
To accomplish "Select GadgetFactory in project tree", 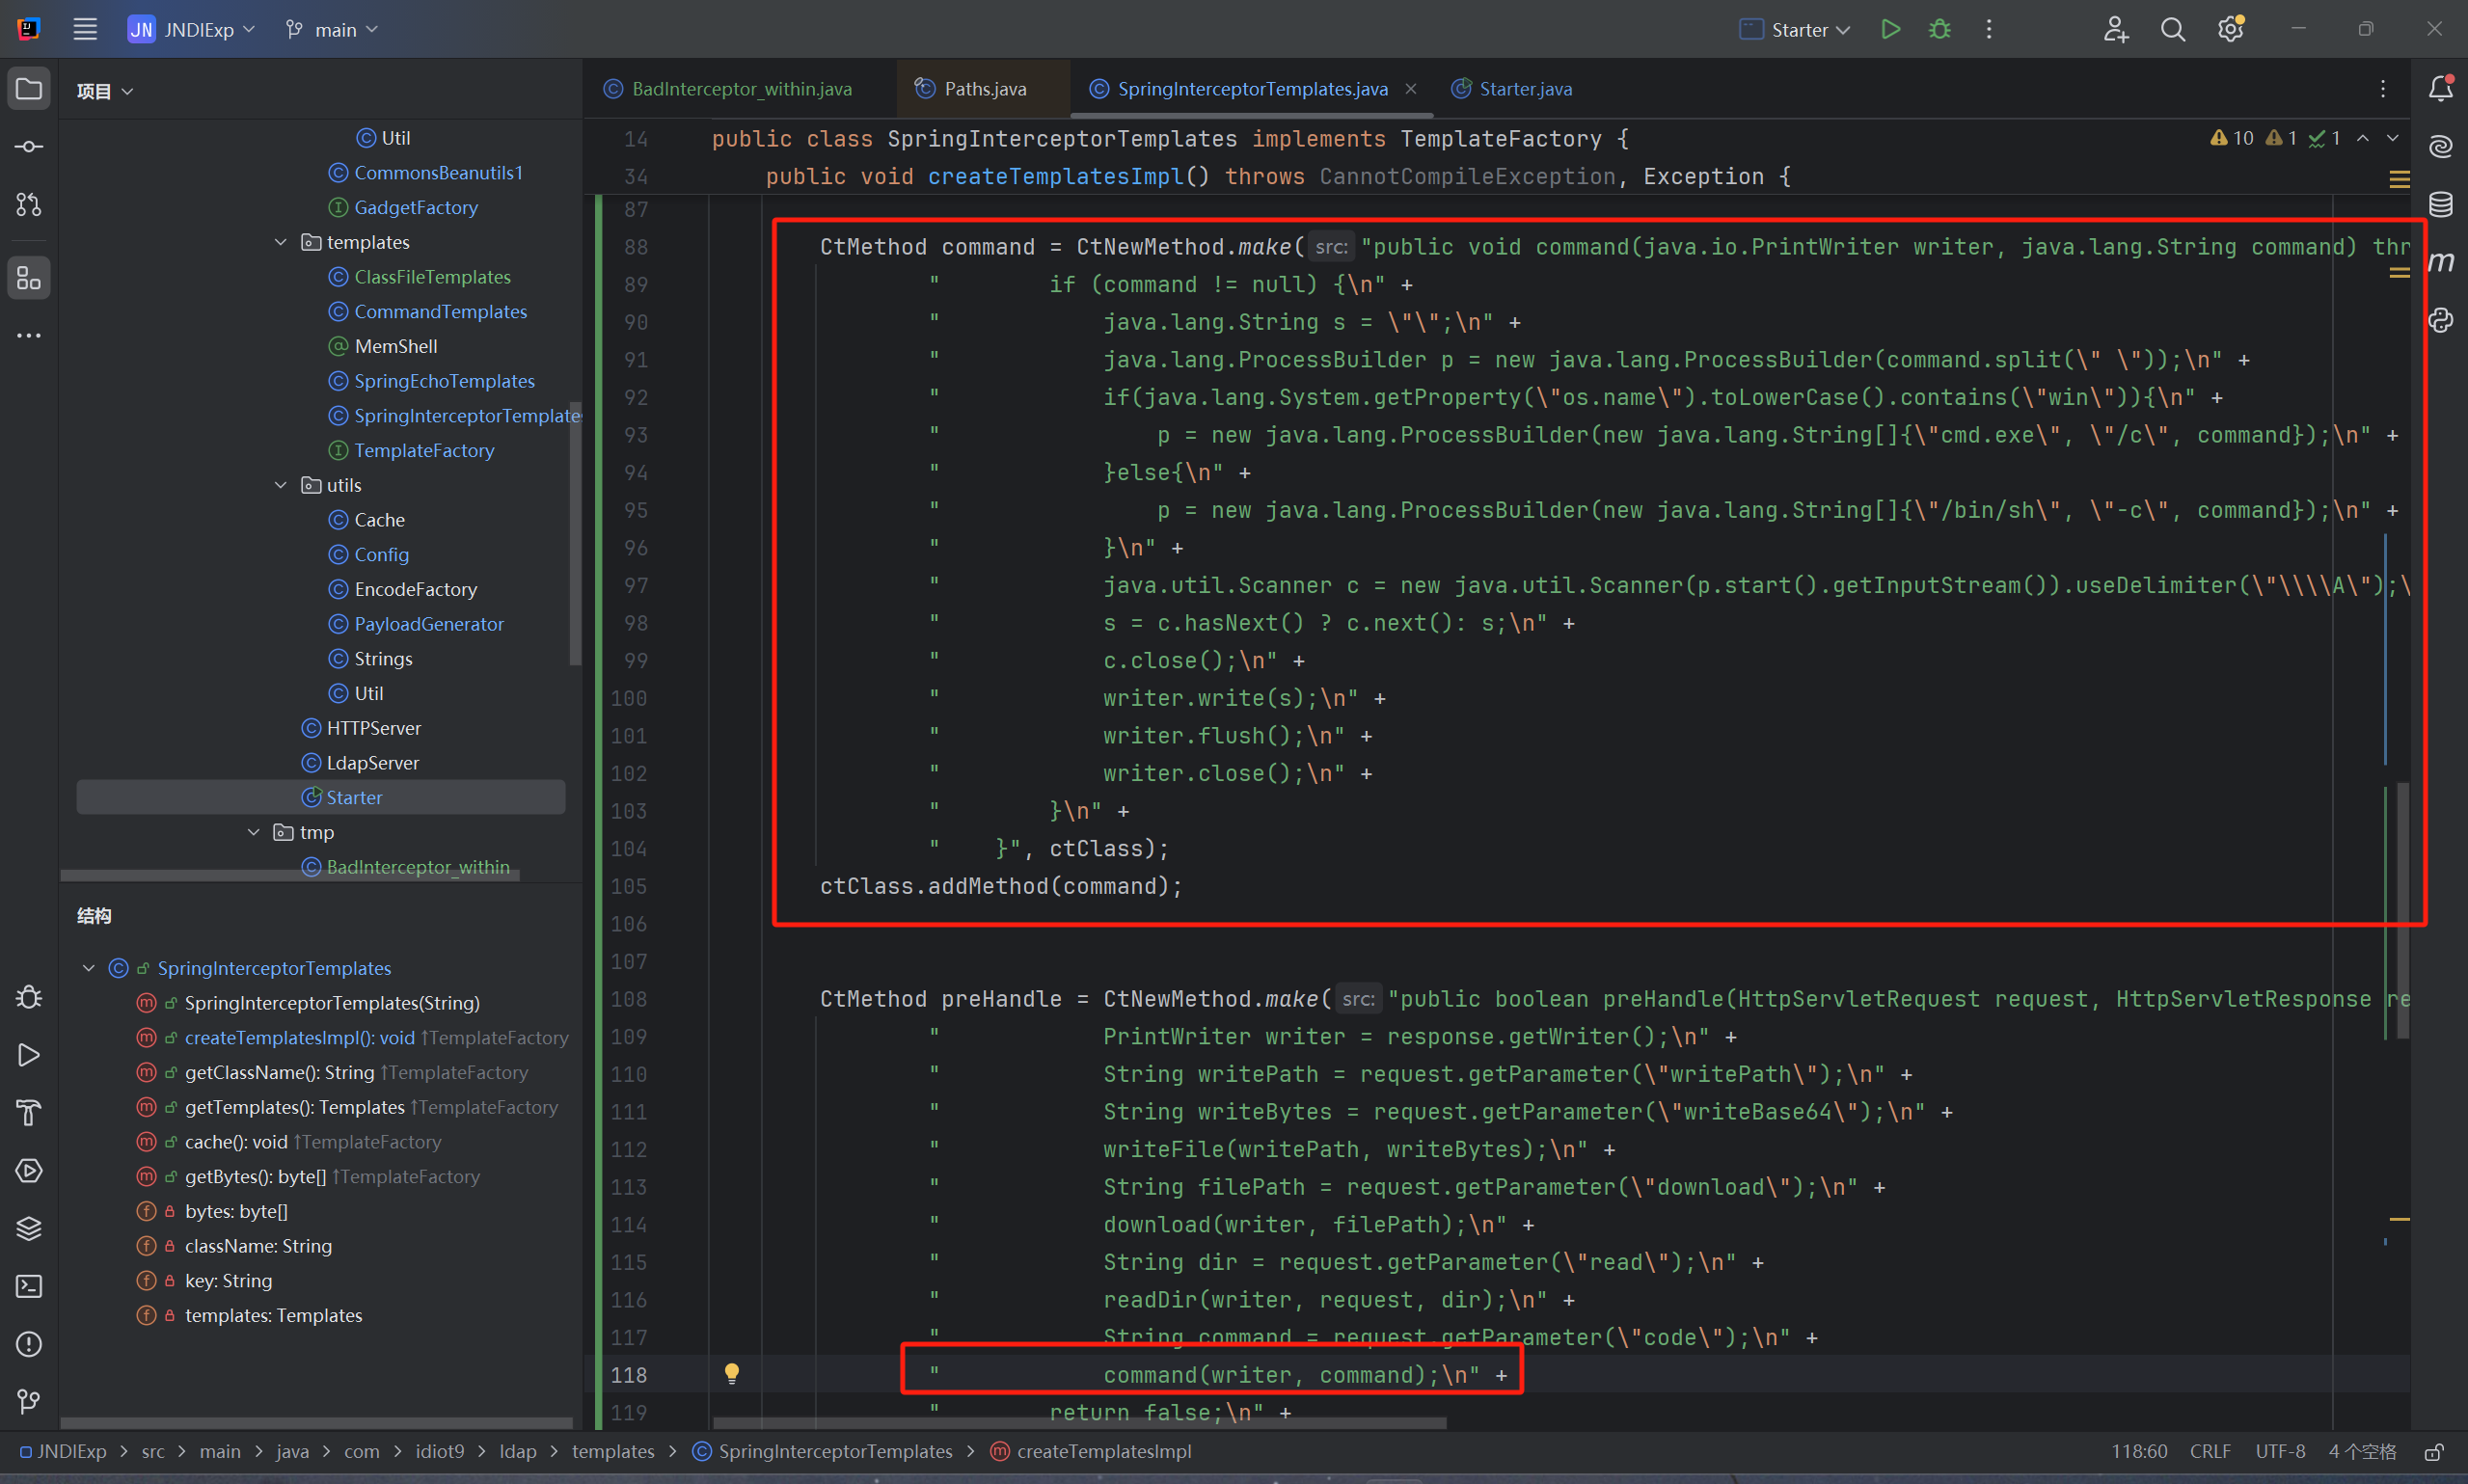I will coord(416,208).
